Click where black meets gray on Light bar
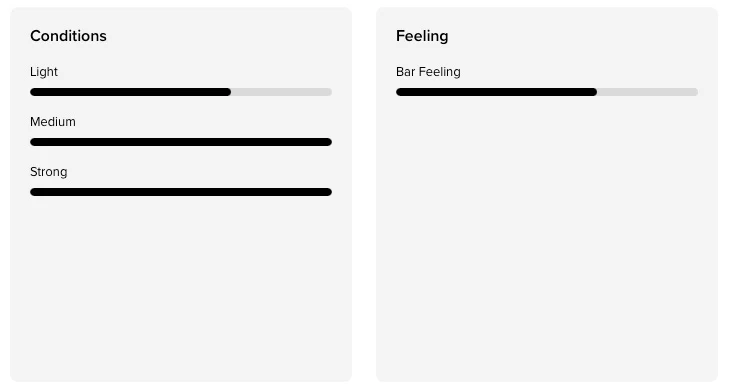The image size is (730, 391). point(230,92)
